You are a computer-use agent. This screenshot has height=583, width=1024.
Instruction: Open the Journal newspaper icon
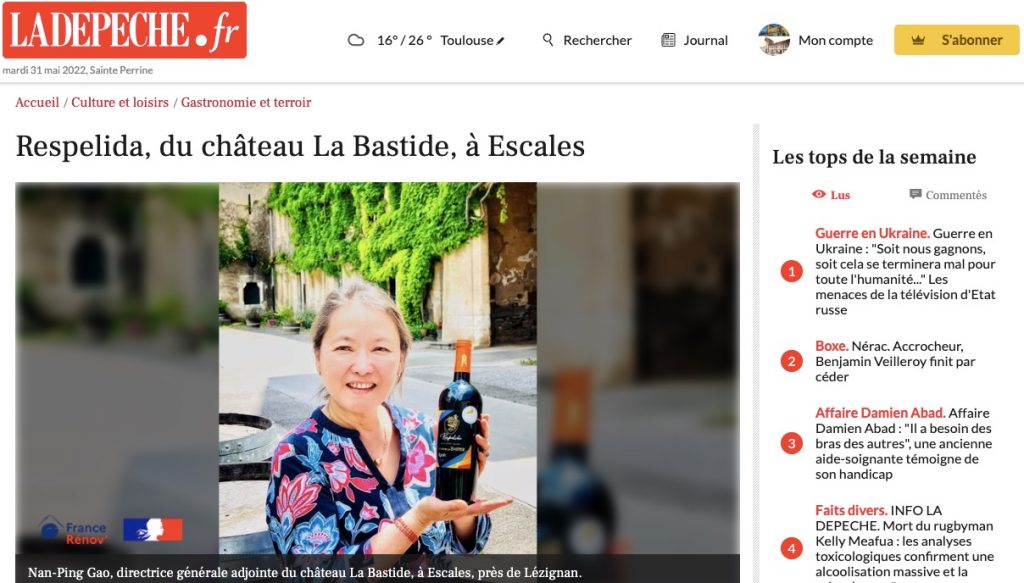668,40
